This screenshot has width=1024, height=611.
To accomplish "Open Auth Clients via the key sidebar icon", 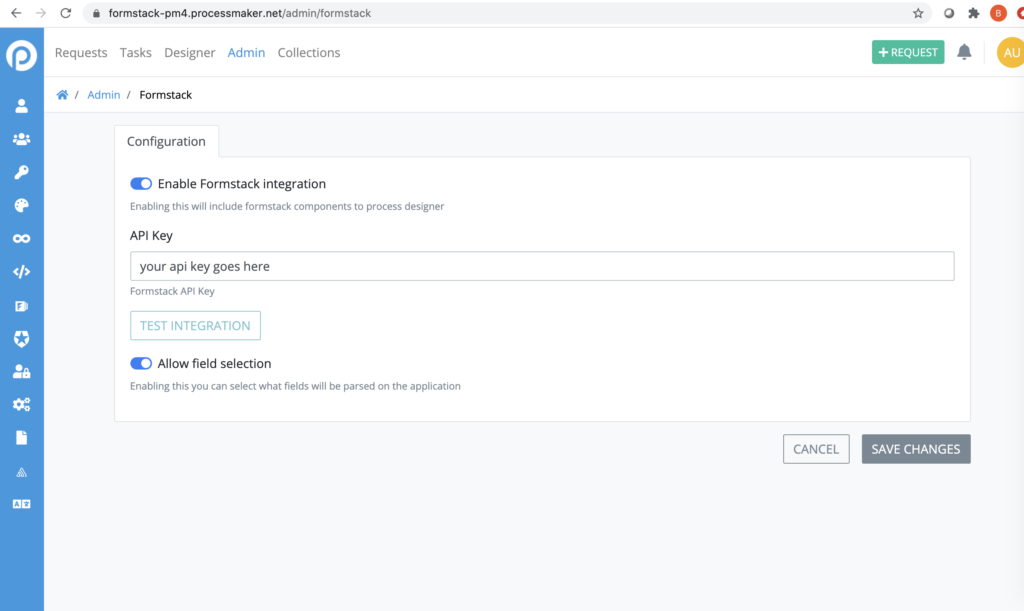I will 22,172.
